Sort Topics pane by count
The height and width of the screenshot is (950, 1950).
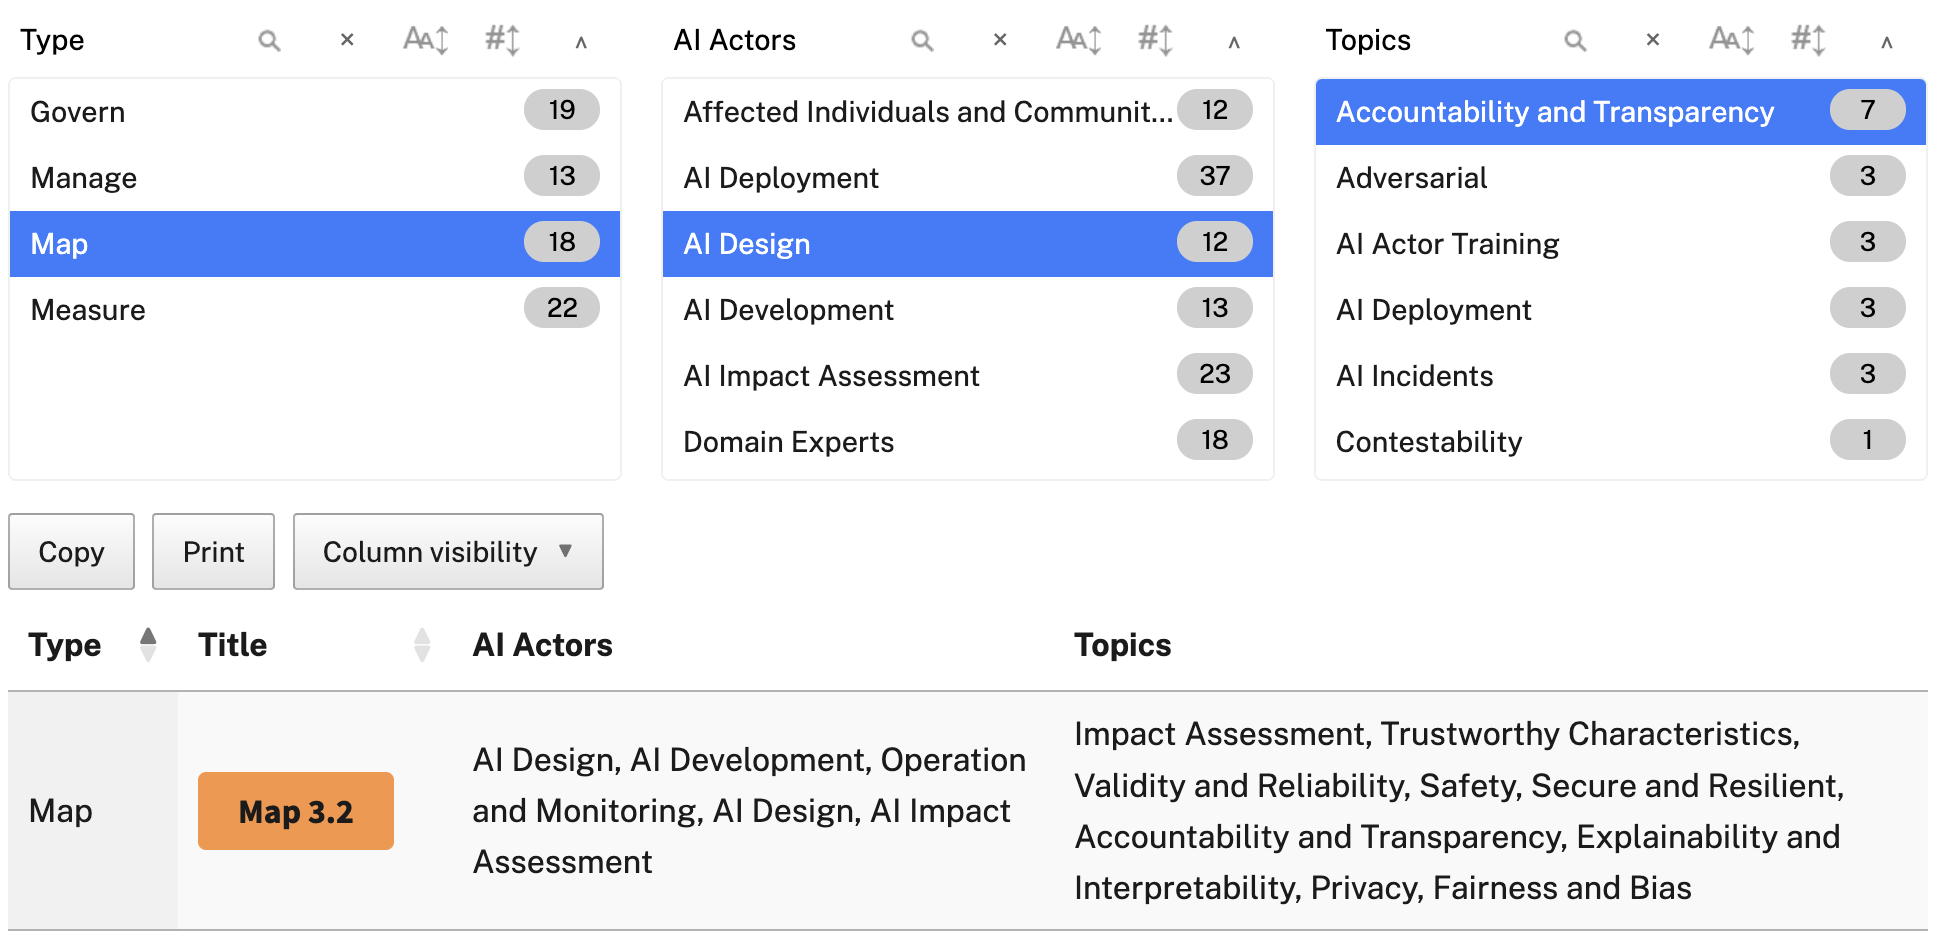click(x=1808, y=40)
